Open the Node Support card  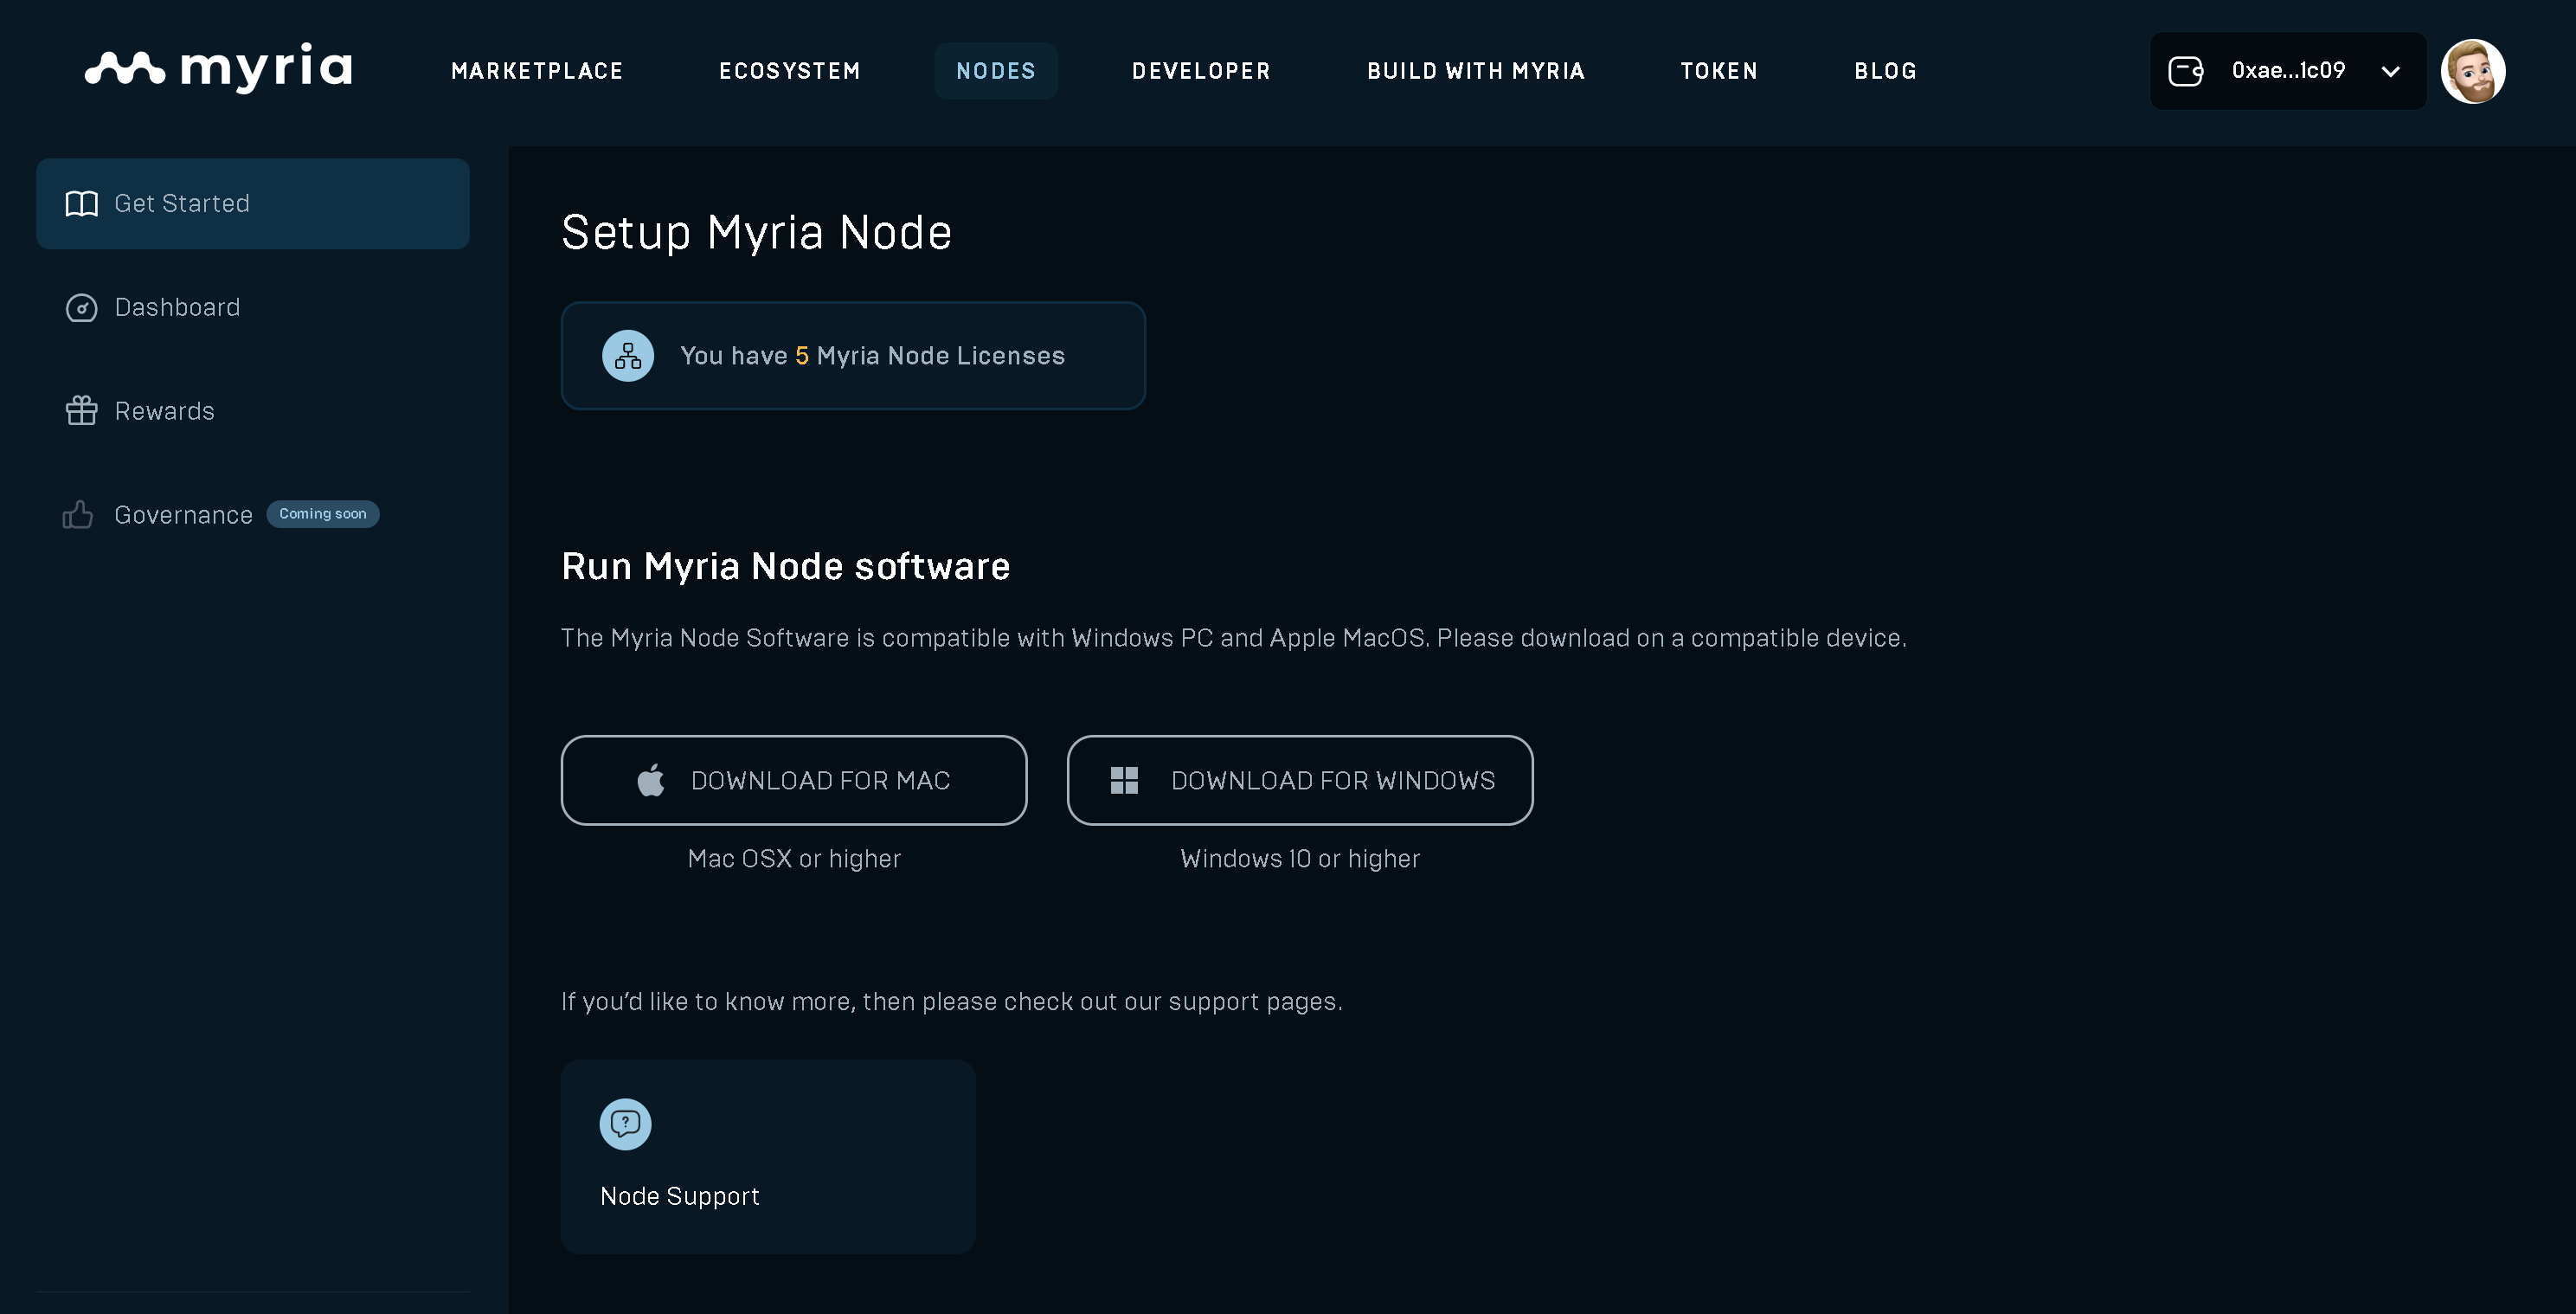click(x=768, y=1157)
